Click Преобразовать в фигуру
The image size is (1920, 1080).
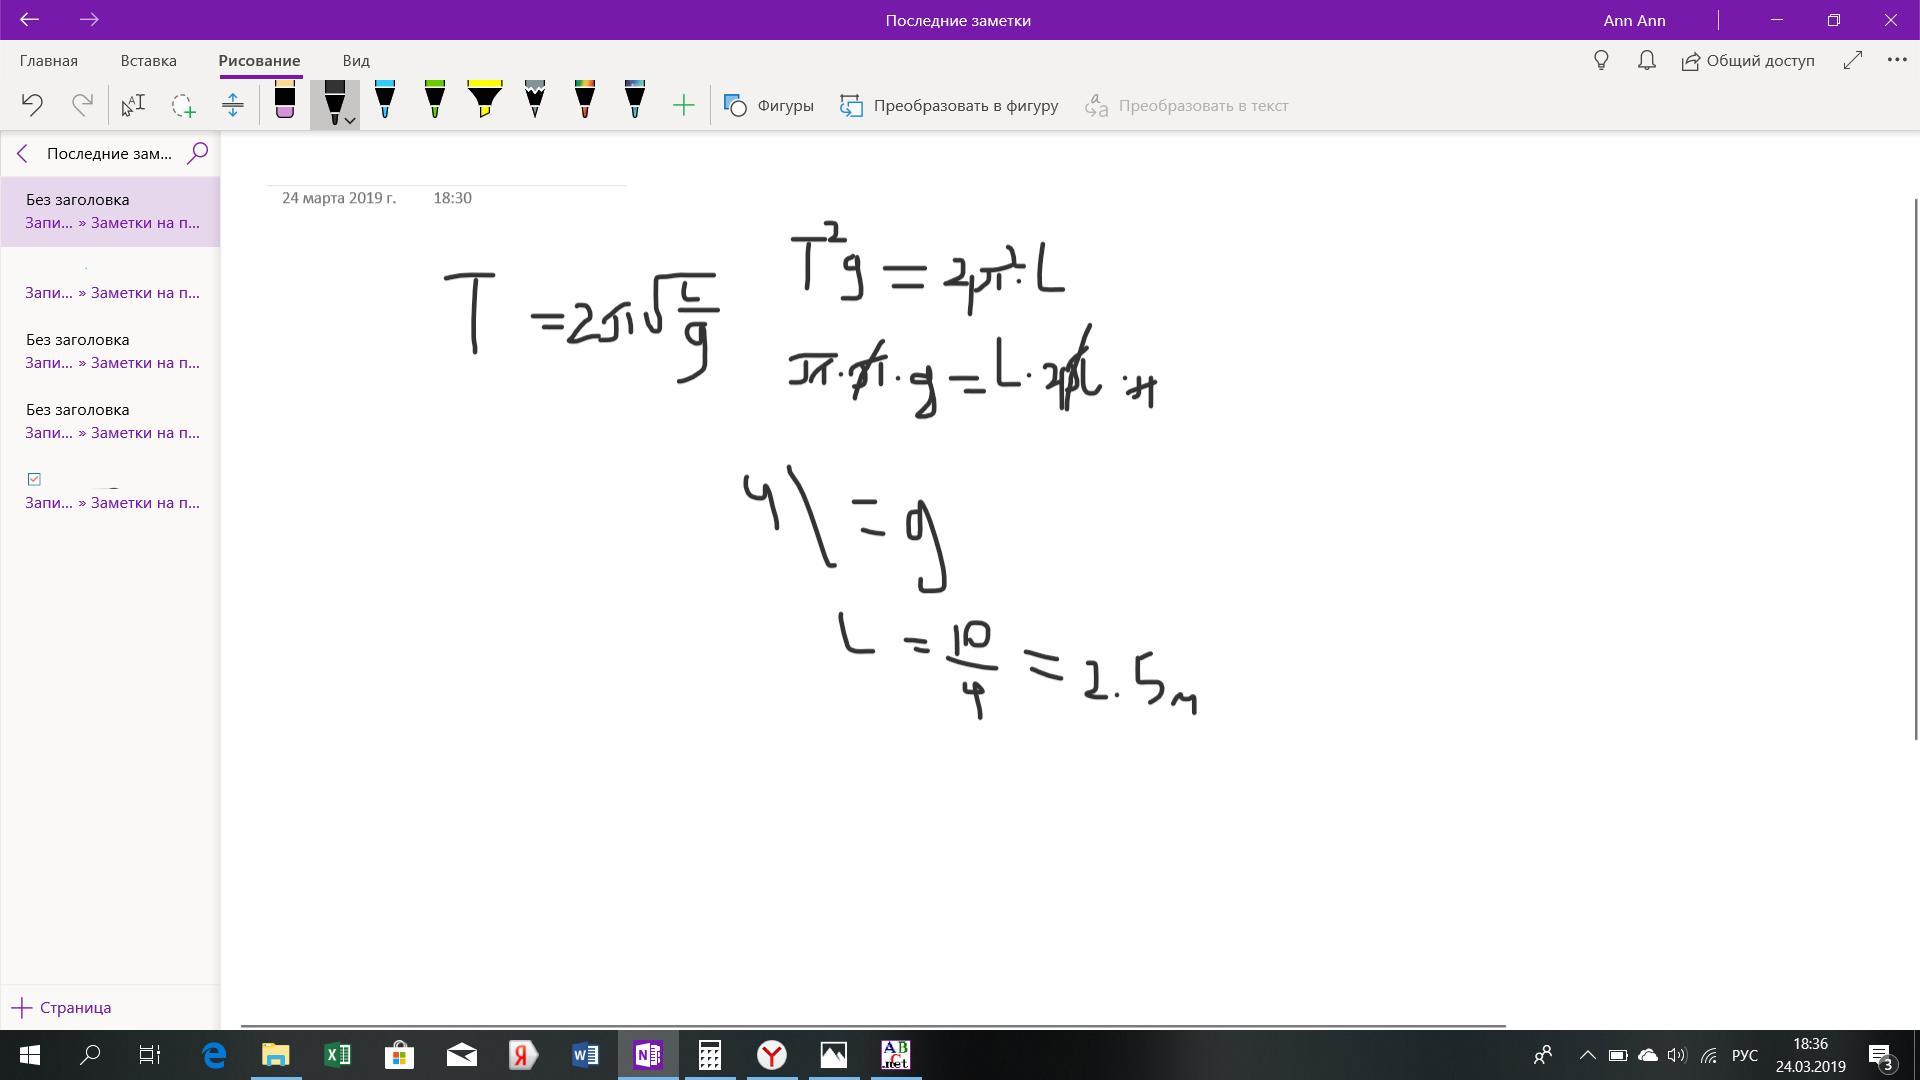pyautogui.click(x=949, y=105)
